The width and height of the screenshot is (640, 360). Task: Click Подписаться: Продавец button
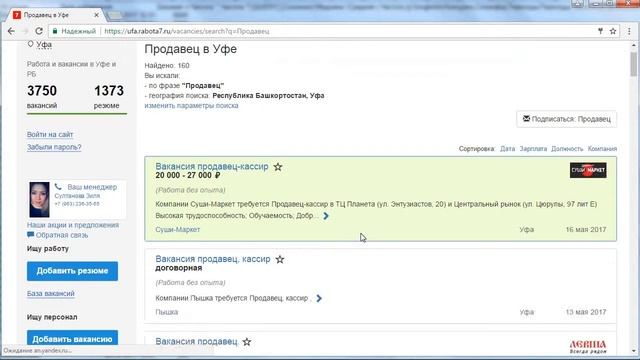tap(567, 119)
